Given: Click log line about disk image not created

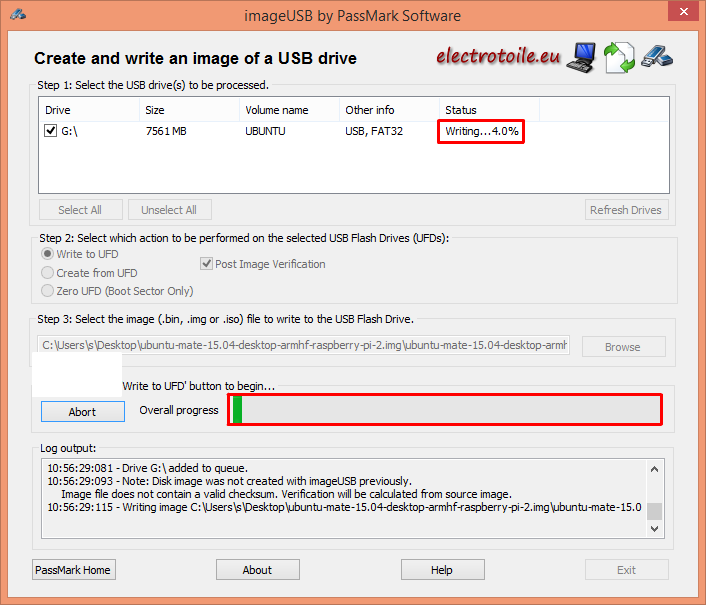Looking at the screenshot, I should 230,481.
